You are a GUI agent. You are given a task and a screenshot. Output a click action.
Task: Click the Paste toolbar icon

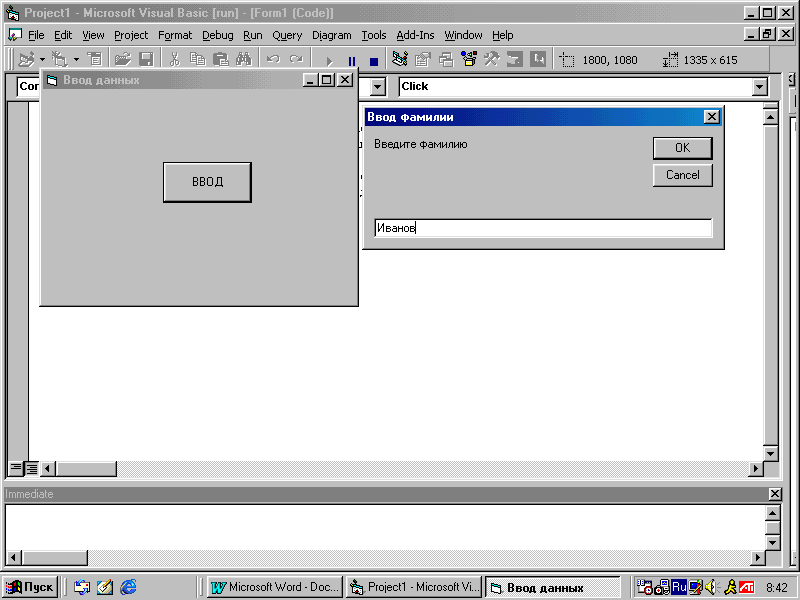tap(220, 59)
